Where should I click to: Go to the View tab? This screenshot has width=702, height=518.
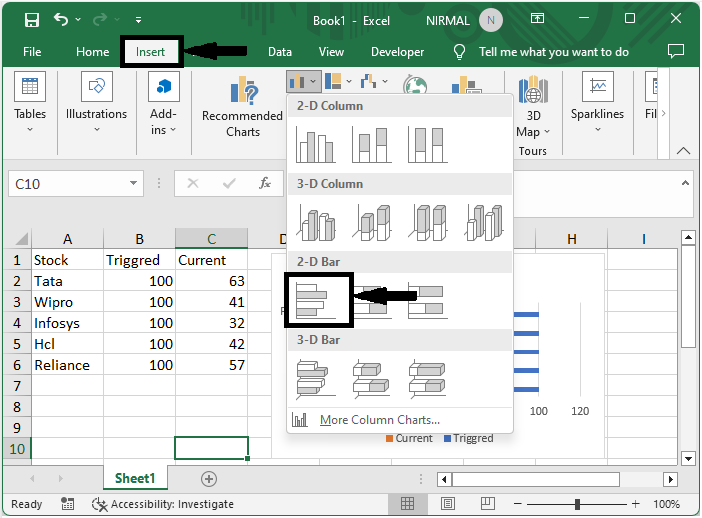(x=331, y=52)
